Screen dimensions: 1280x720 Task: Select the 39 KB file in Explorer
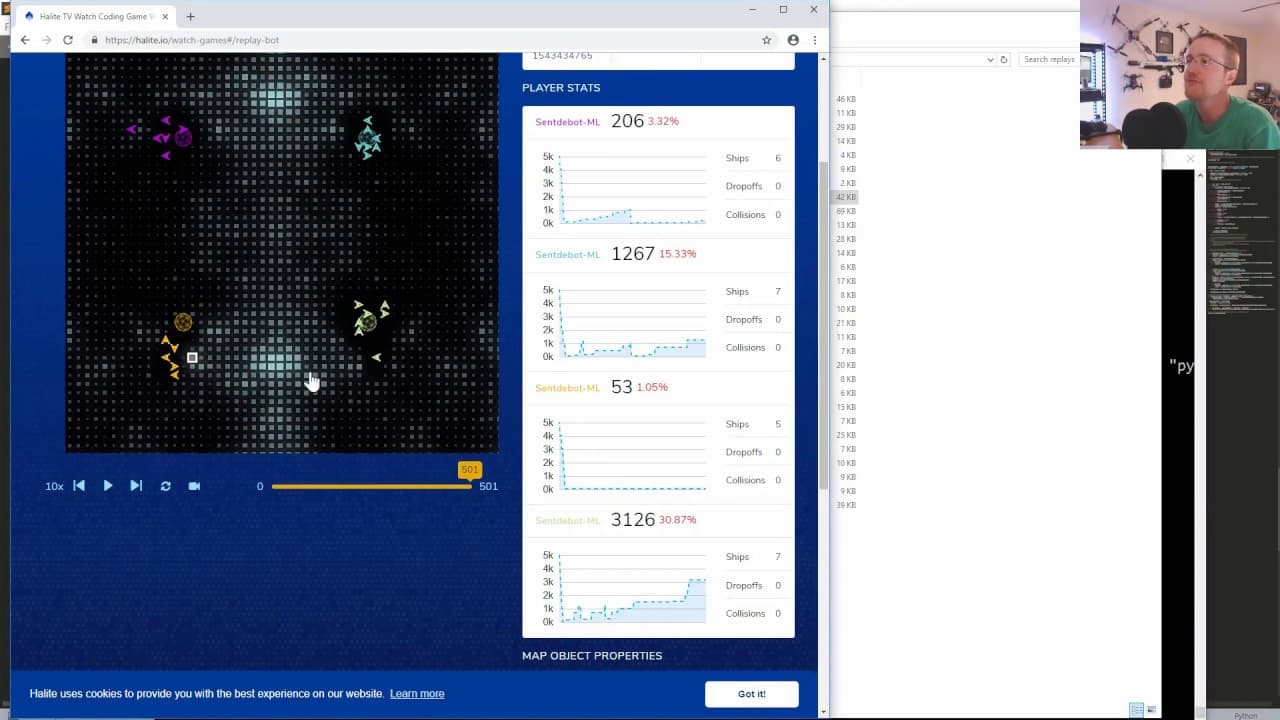[846, 505]
